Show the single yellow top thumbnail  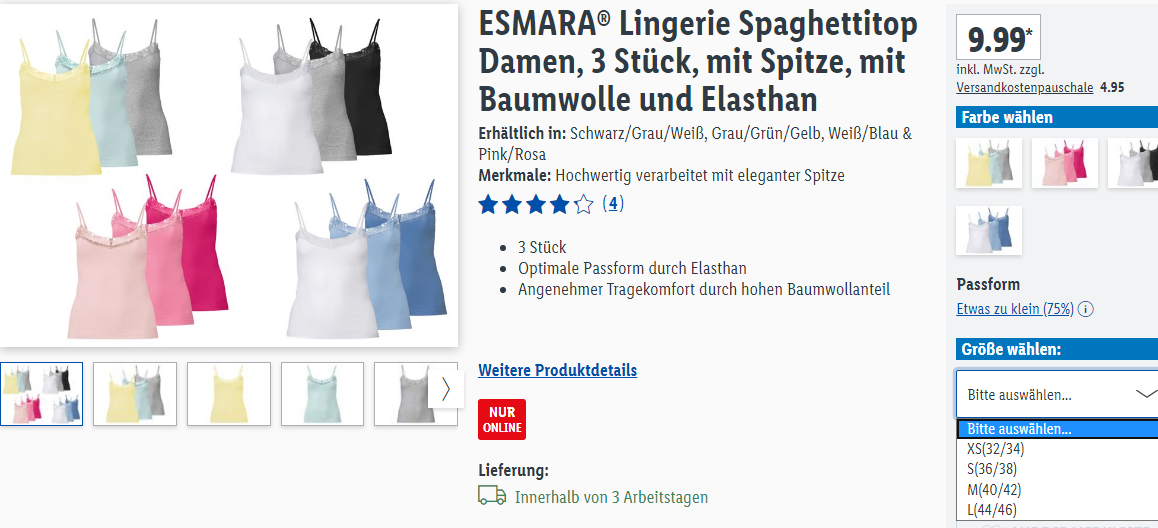coord(229,394)
